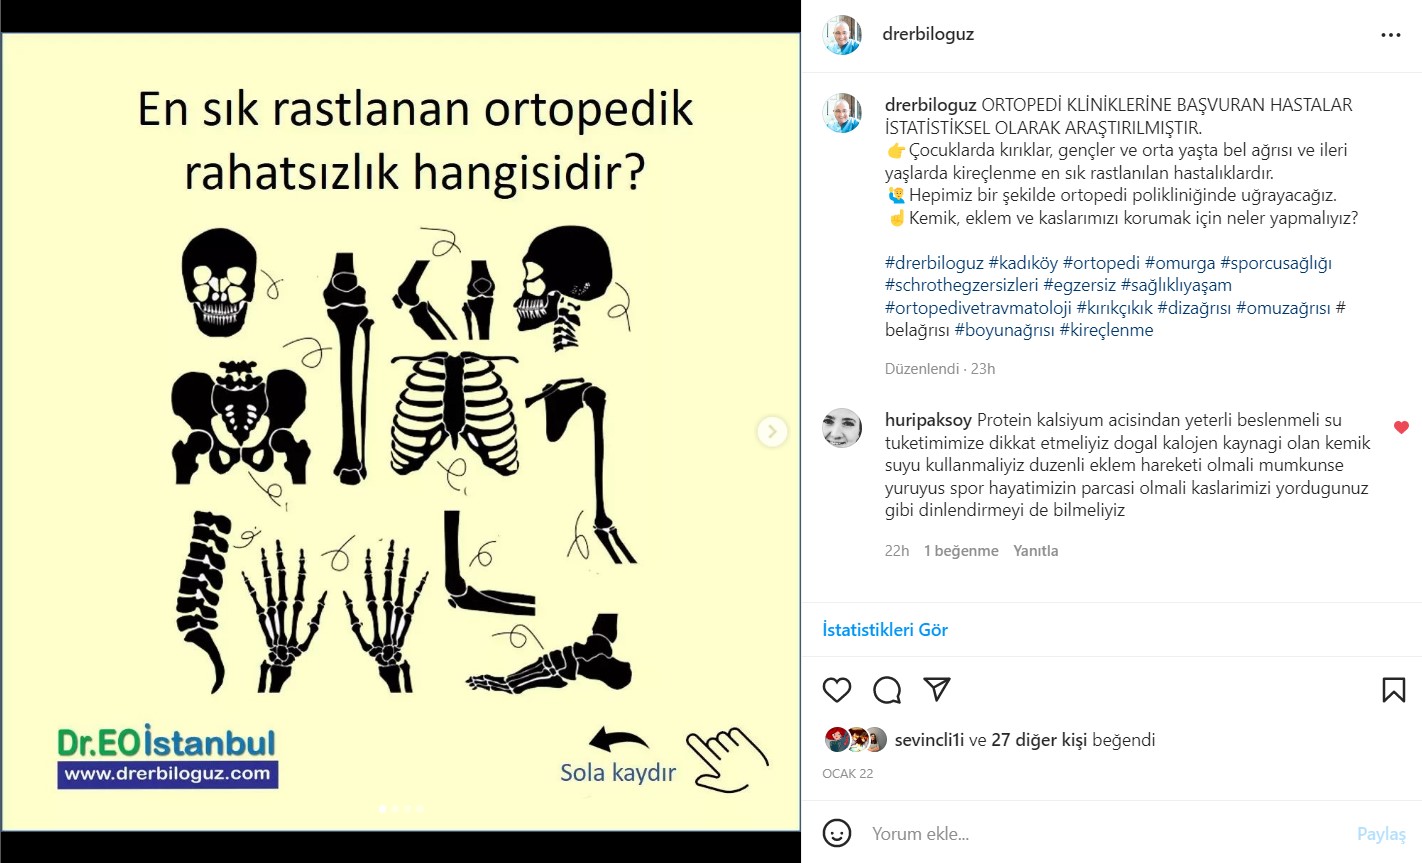Save post with bookmark icon

[x=1393, y=690]
